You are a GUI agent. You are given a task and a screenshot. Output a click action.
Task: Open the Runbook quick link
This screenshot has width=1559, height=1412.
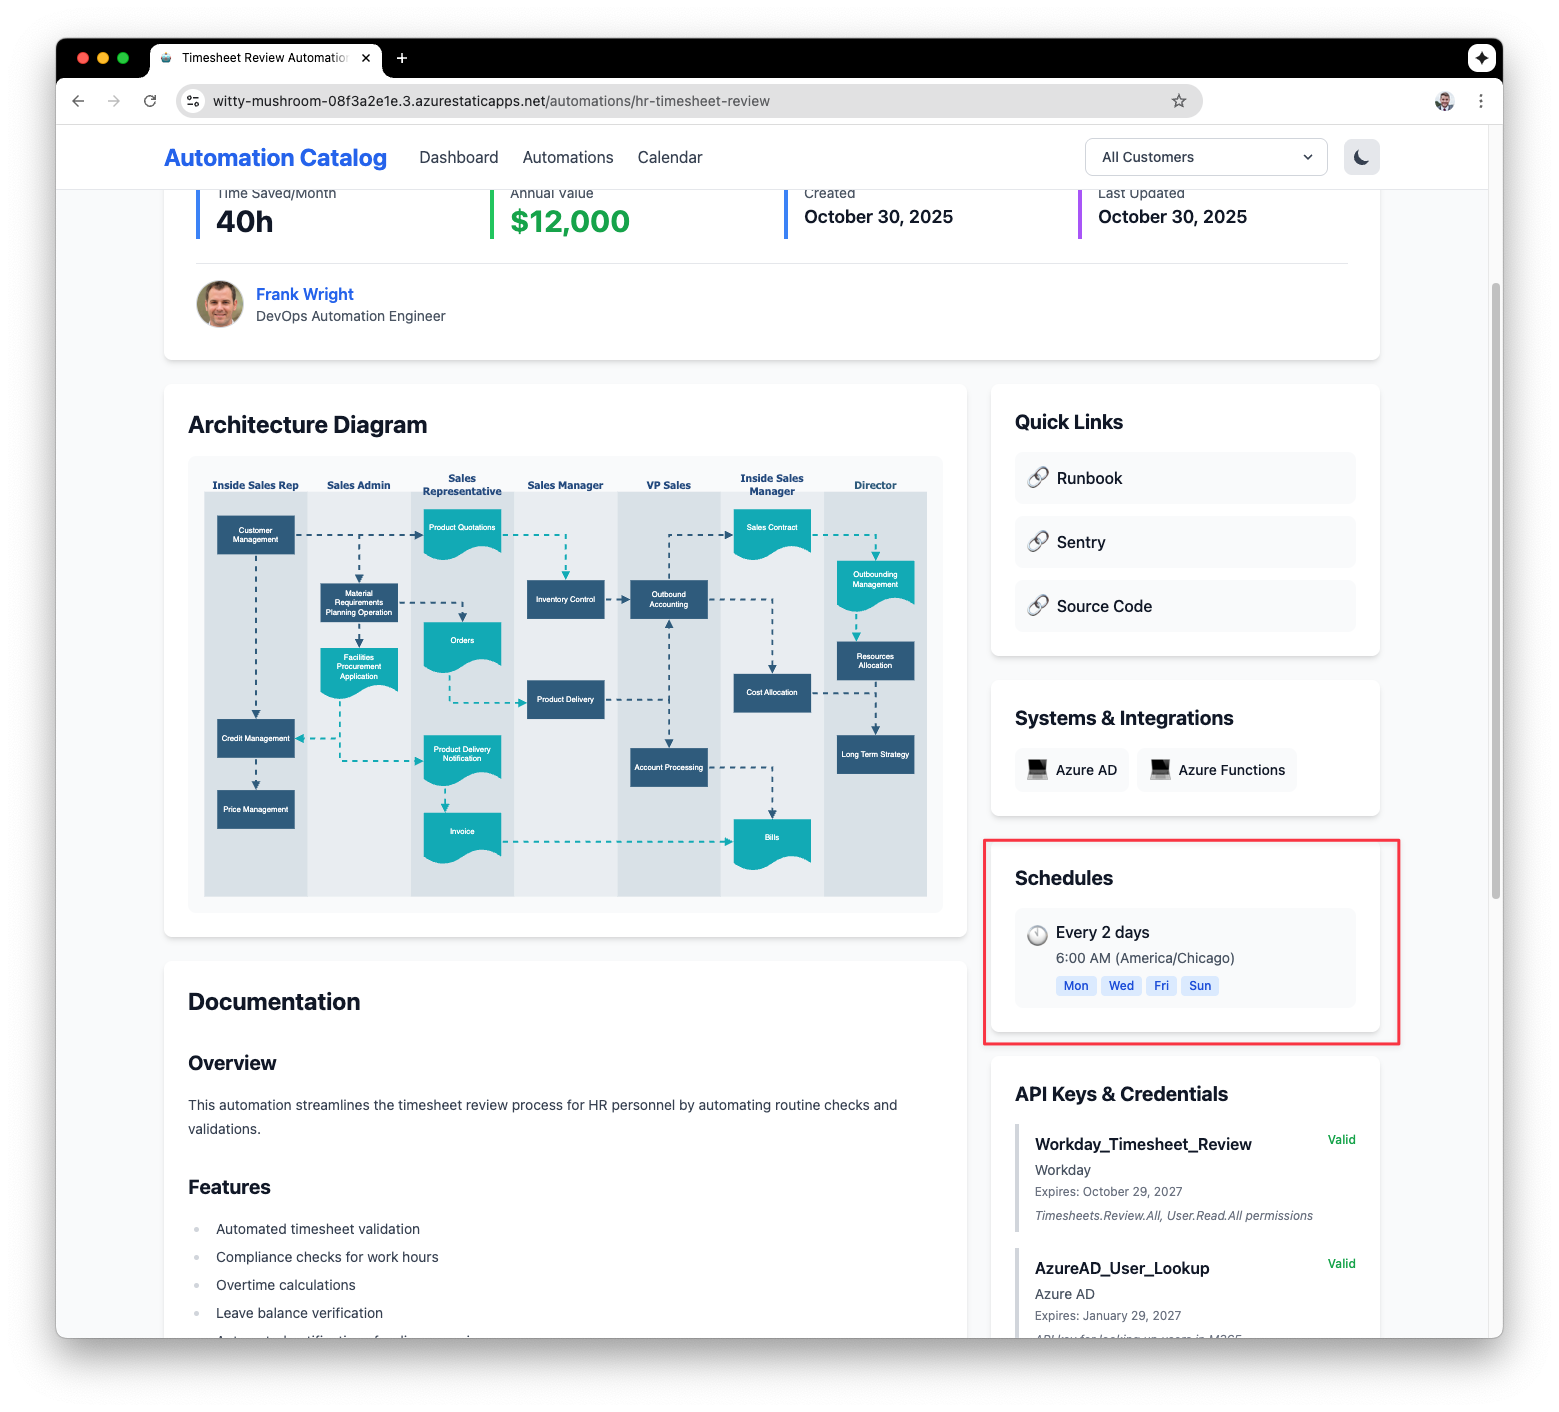[1088, 478]
